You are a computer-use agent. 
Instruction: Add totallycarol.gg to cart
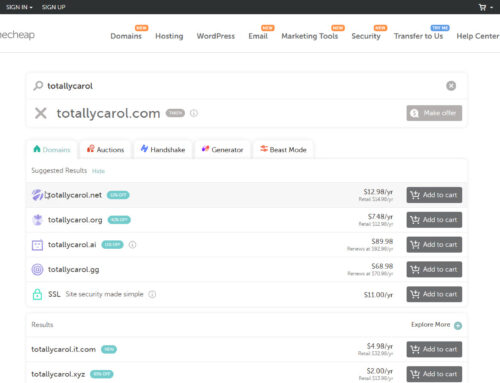point(434,269)
